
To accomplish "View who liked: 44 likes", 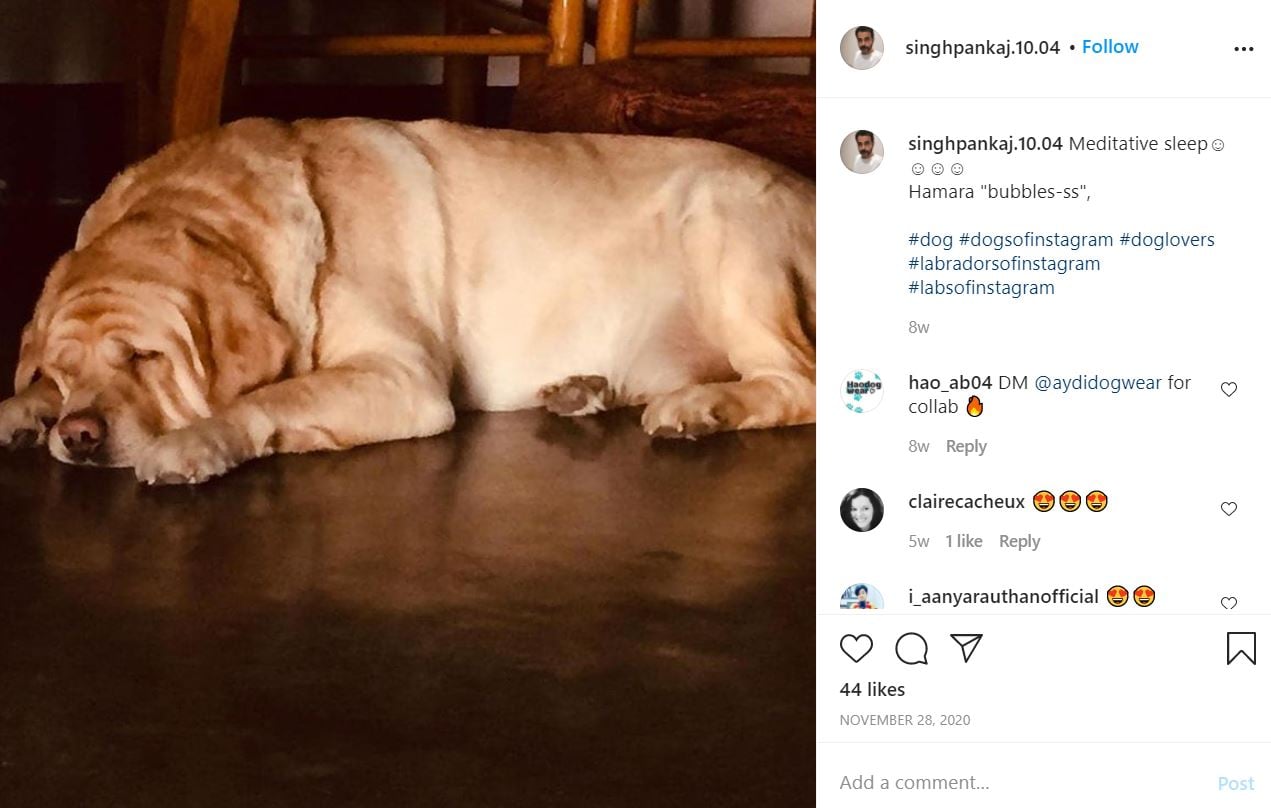I will 872,690.
